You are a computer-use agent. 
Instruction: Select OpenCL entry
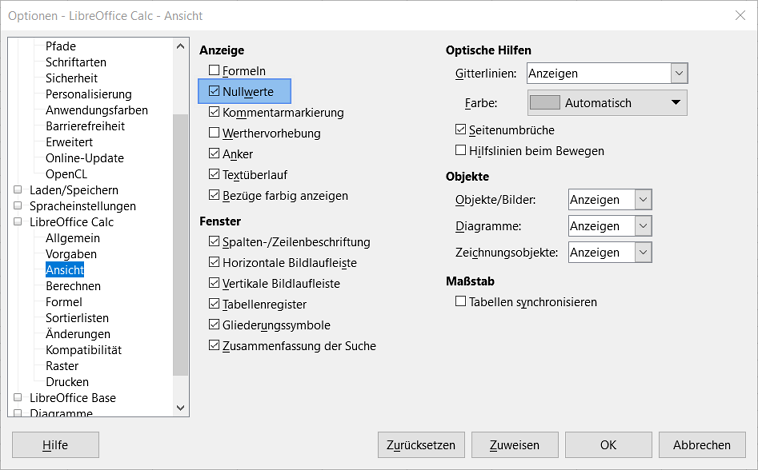(66, 174)
